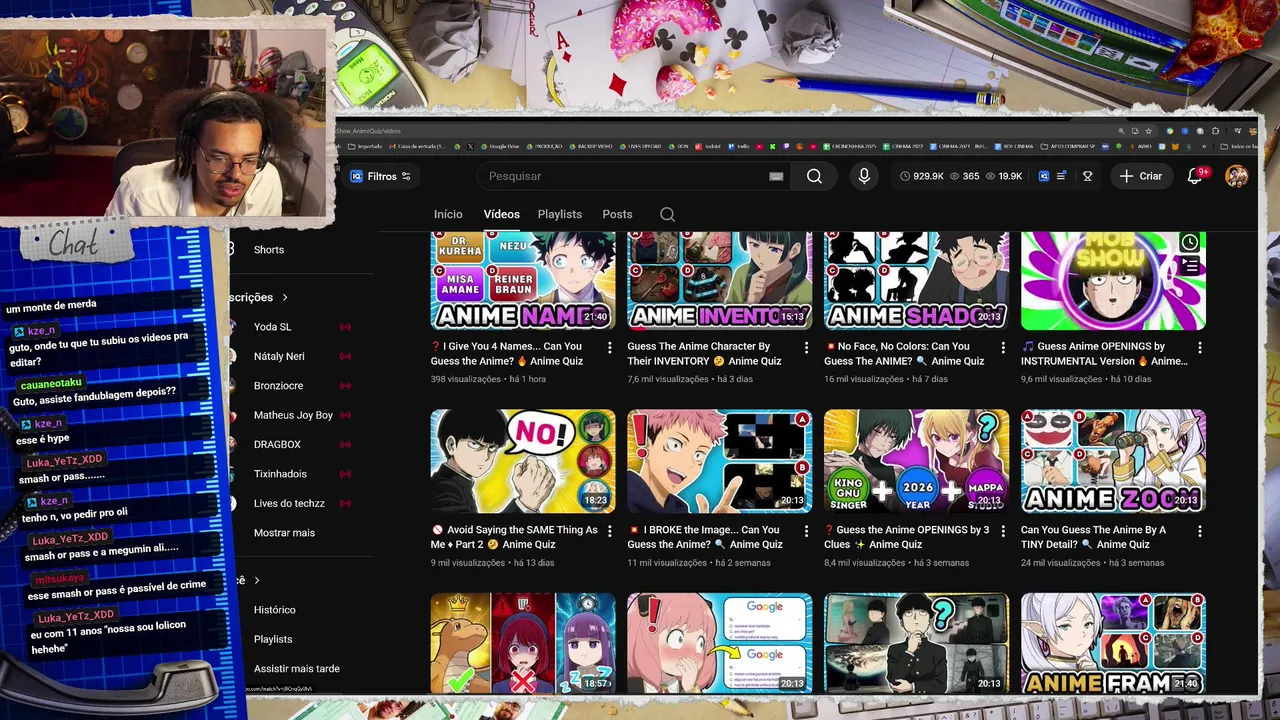
Task: Play the ANIME ZOOM thumbnail video
Action: click(1113, 461)
